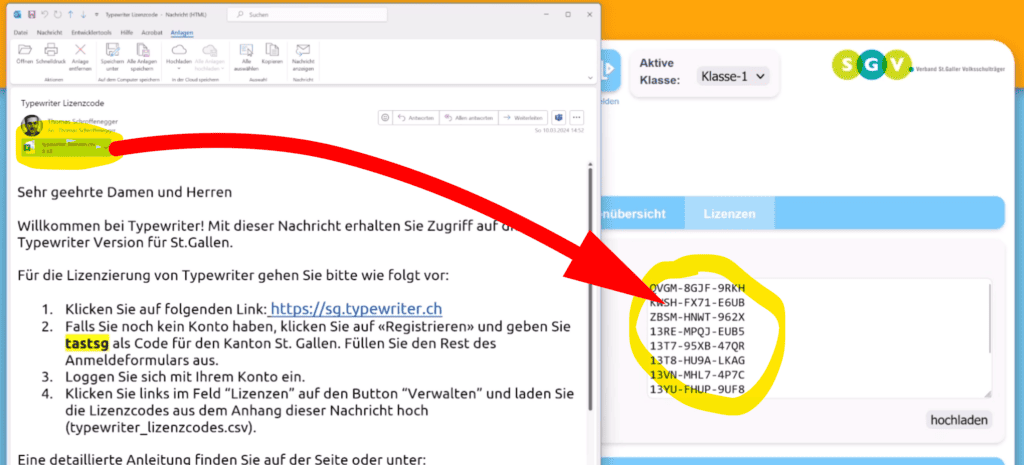Screen dimensions: 1024x465
Task: Open the Nachricht ribbon tab
Action: click(x=49, y=32)
